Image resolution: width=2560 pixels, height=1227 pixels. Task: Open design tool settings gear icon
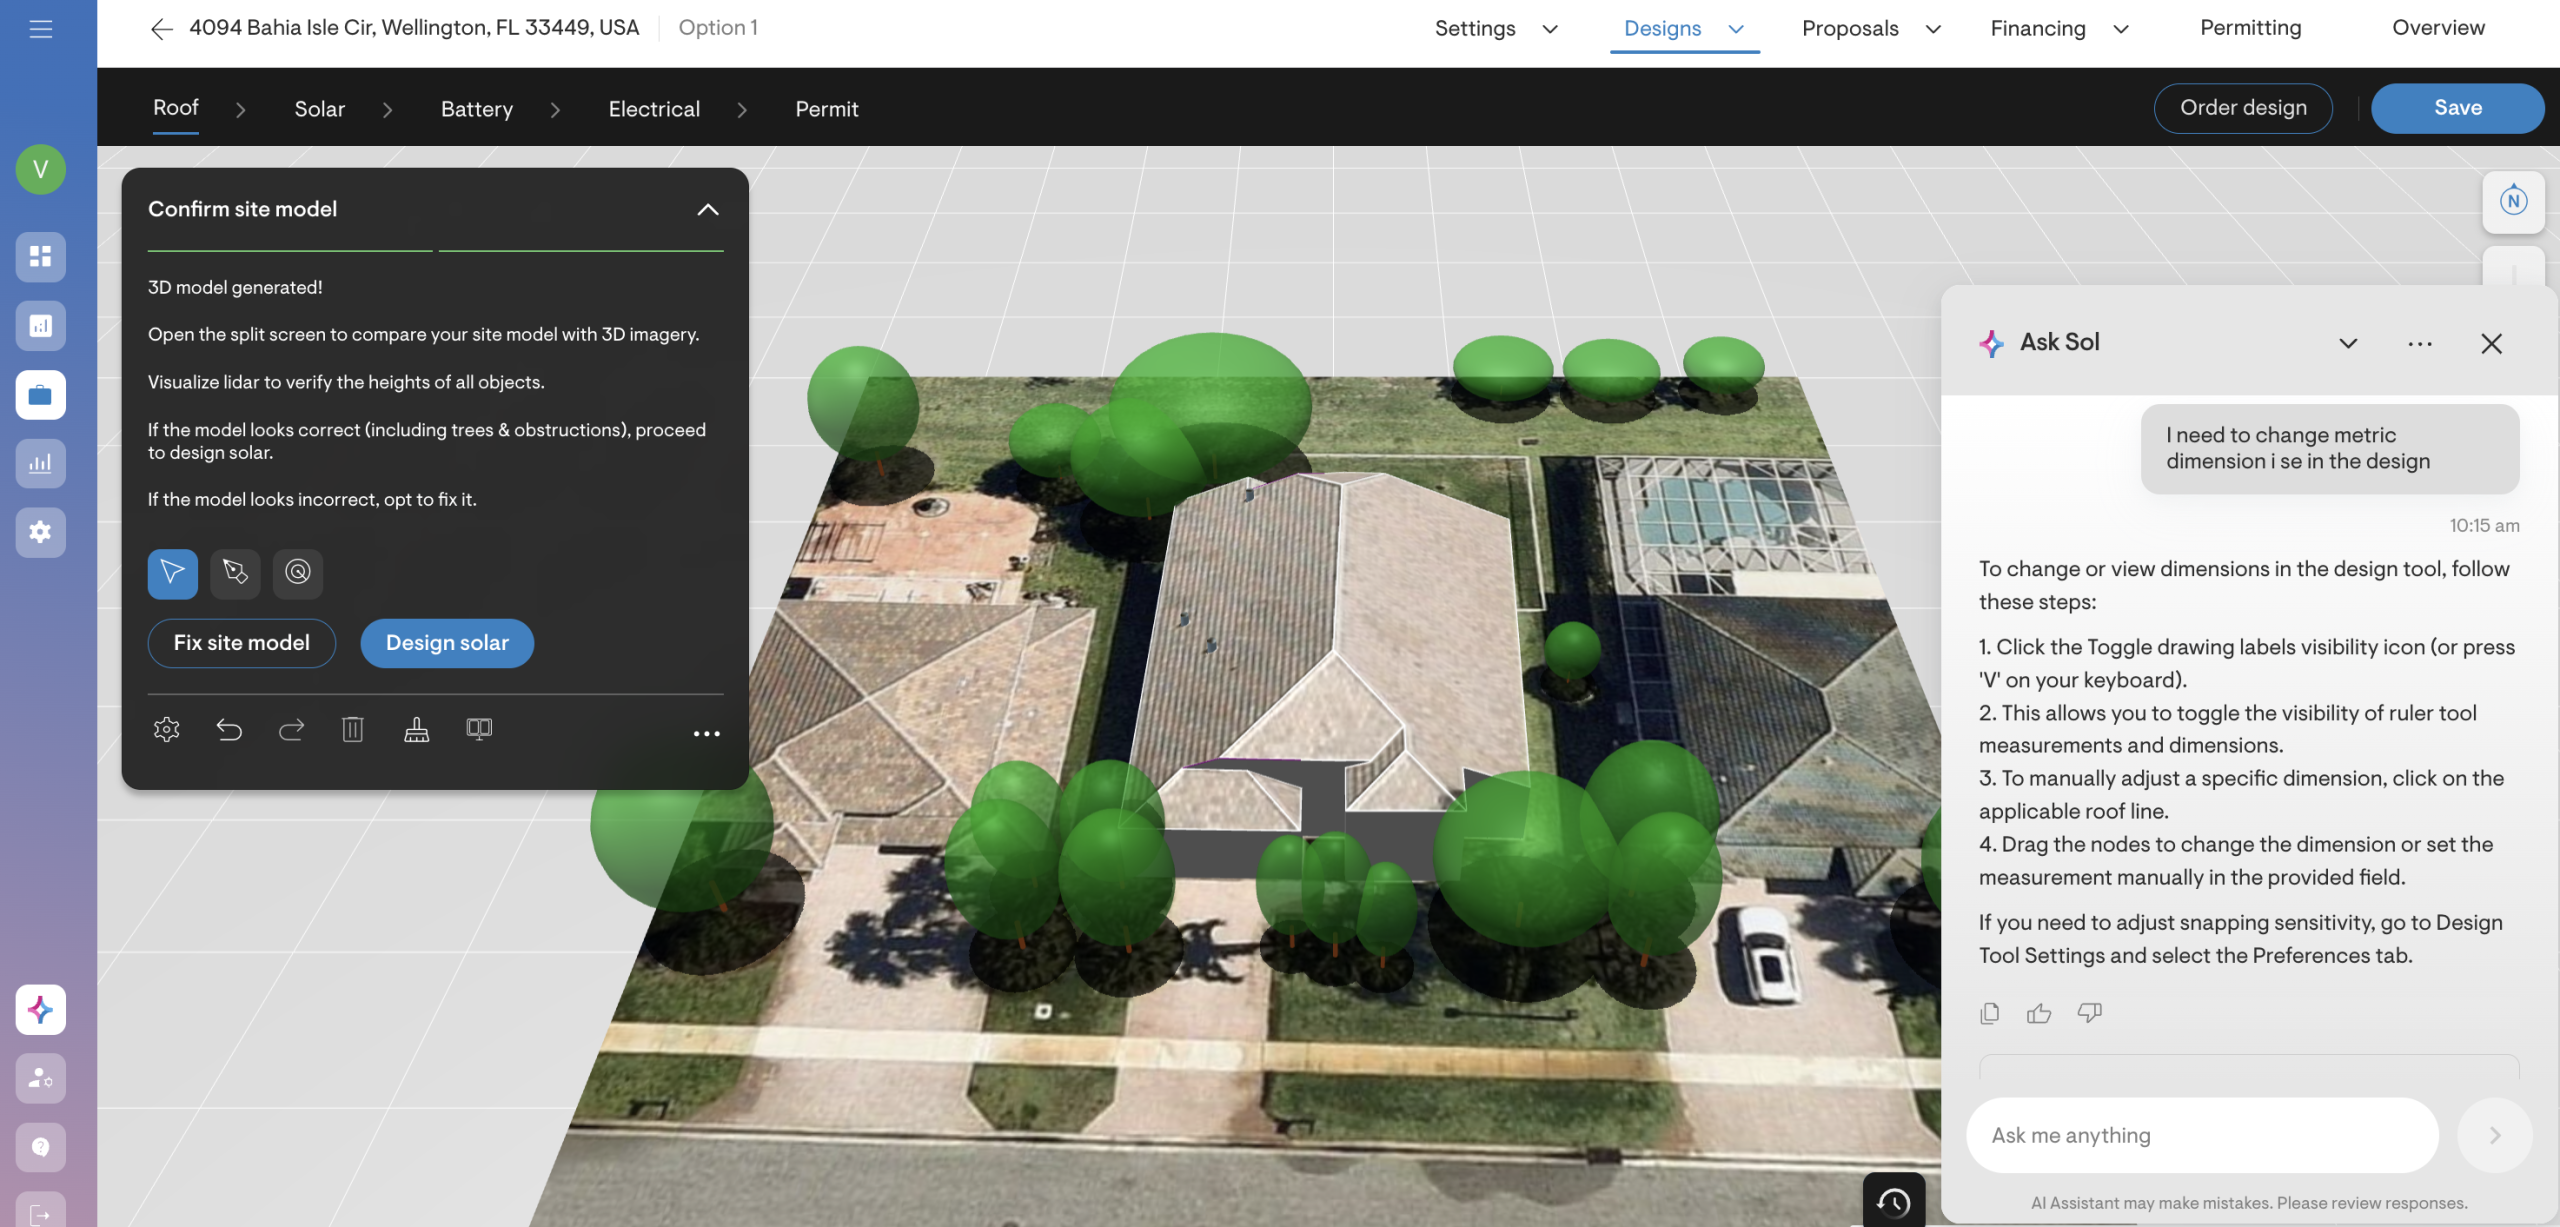tap(167, 730)
